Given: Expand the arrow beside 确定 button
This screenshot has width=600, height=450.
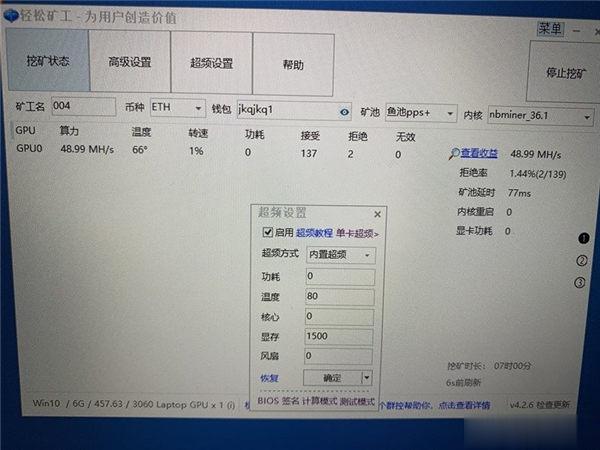Looking at the screenshot, I should pyautogui.click(x=367, y=378).
